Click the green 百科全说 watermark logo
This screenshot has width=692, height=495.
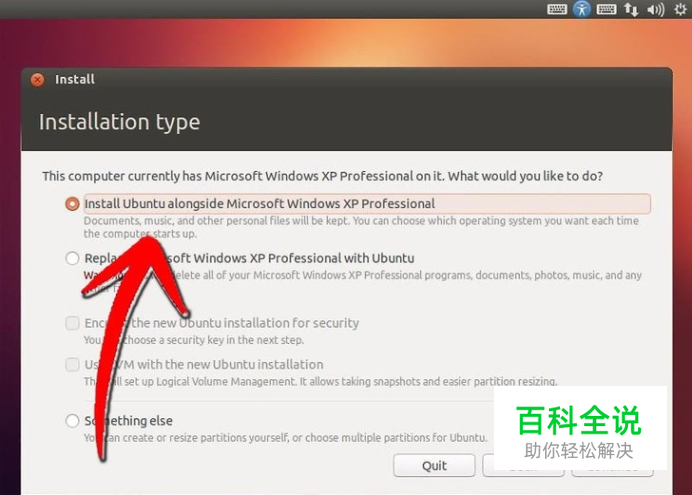[579, 420]
